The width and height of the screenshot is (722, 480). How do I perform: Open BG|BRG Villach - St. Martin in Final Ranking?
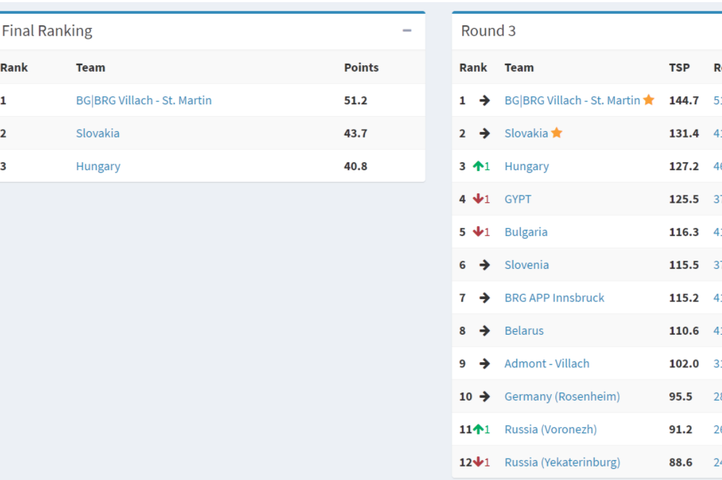click(143, 100)
